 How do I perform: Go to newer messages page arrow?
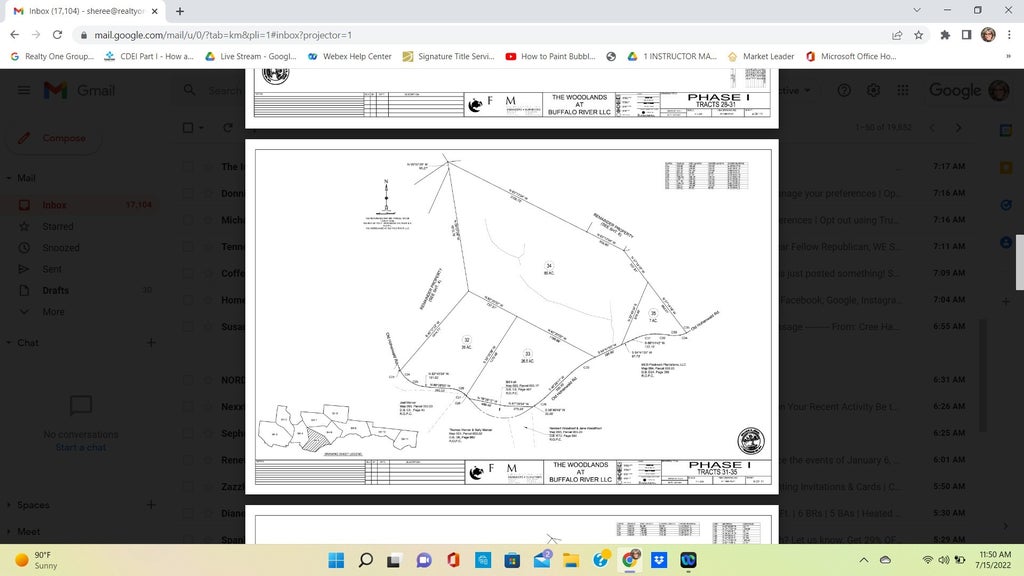932,128
